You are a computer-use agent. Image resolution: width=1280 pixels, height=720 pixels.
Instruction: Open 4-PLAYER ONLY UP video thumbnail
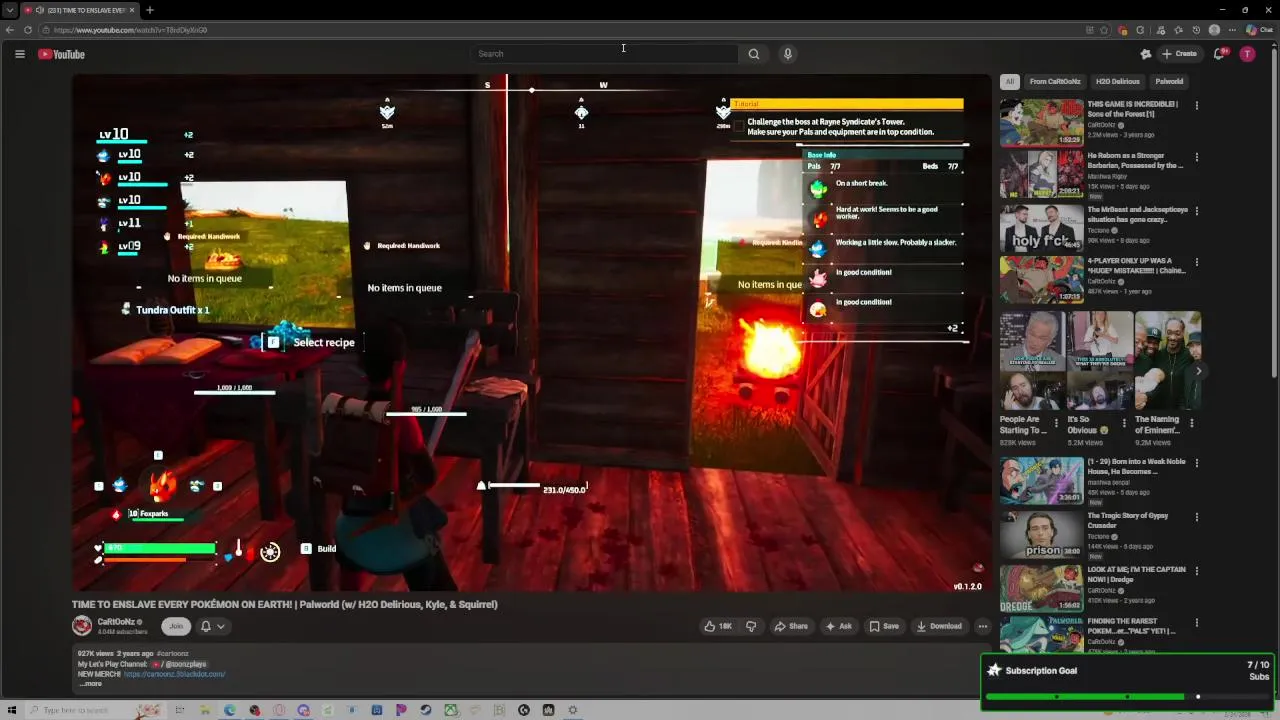click(1041, 280)
